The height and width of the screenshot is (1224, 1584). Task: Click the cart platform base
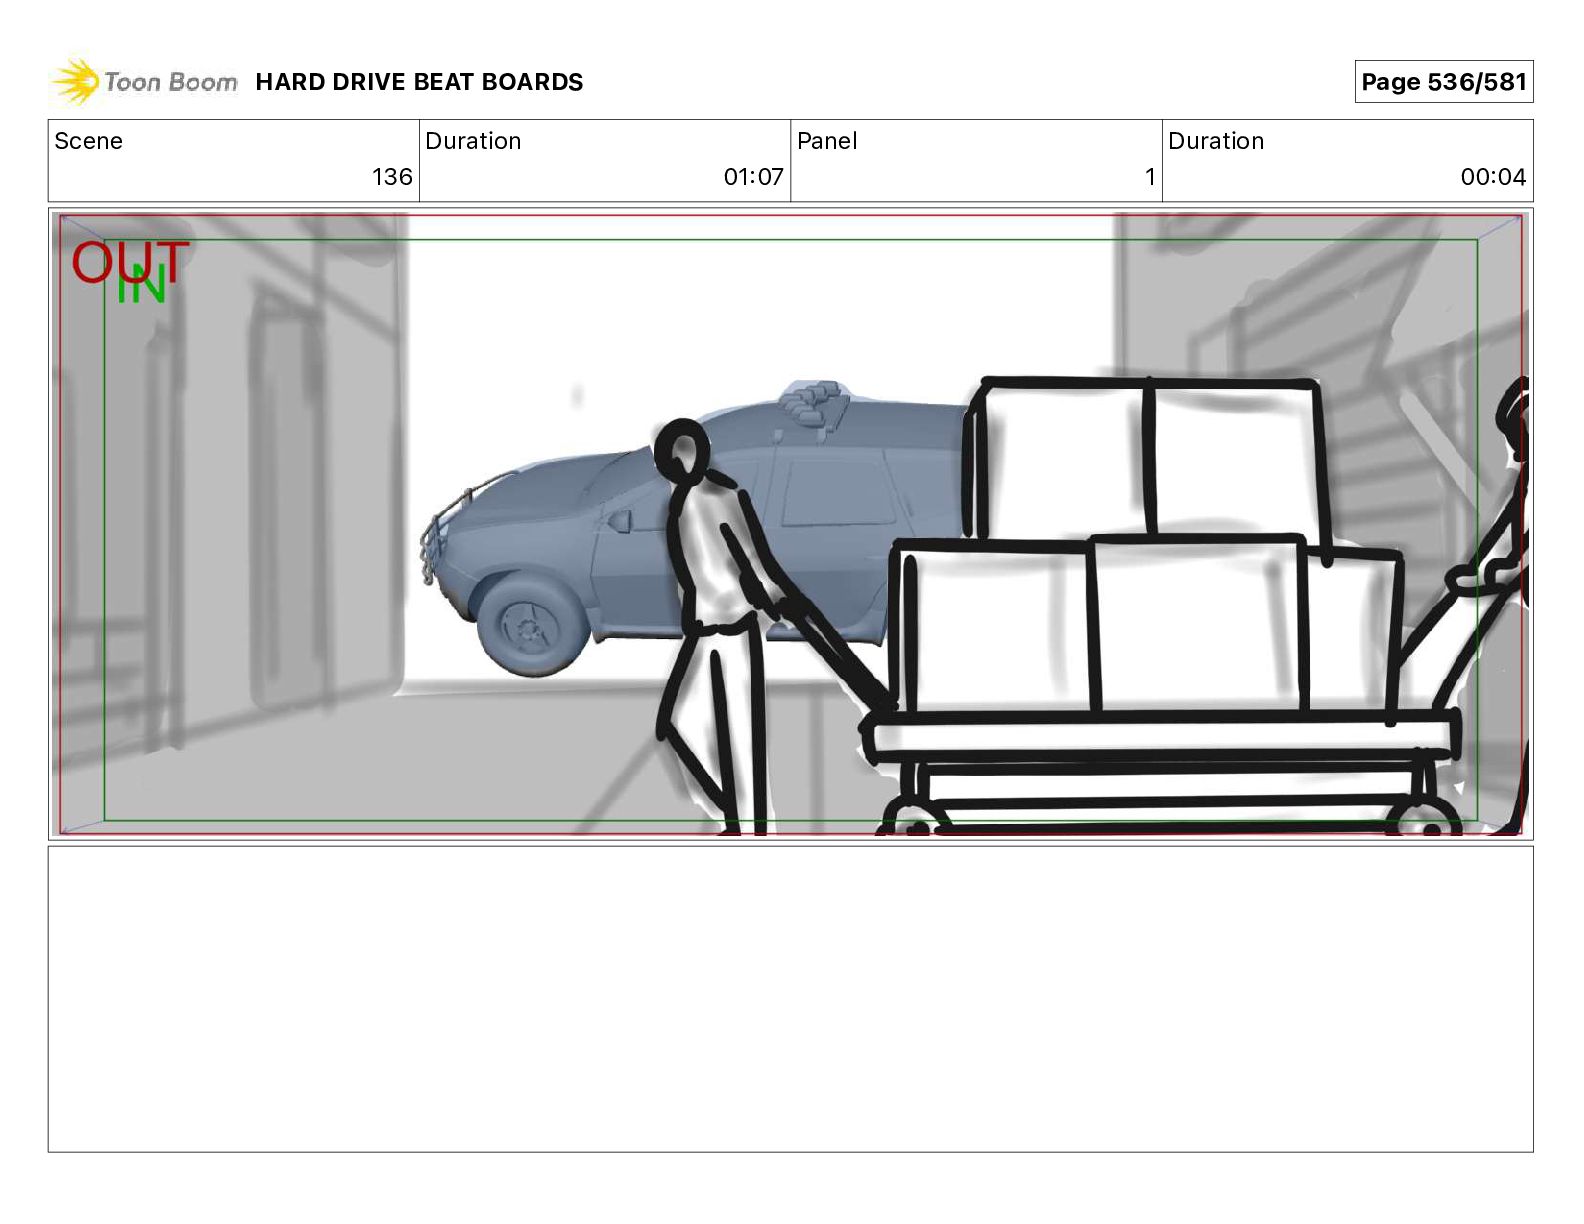[1164, 738]
